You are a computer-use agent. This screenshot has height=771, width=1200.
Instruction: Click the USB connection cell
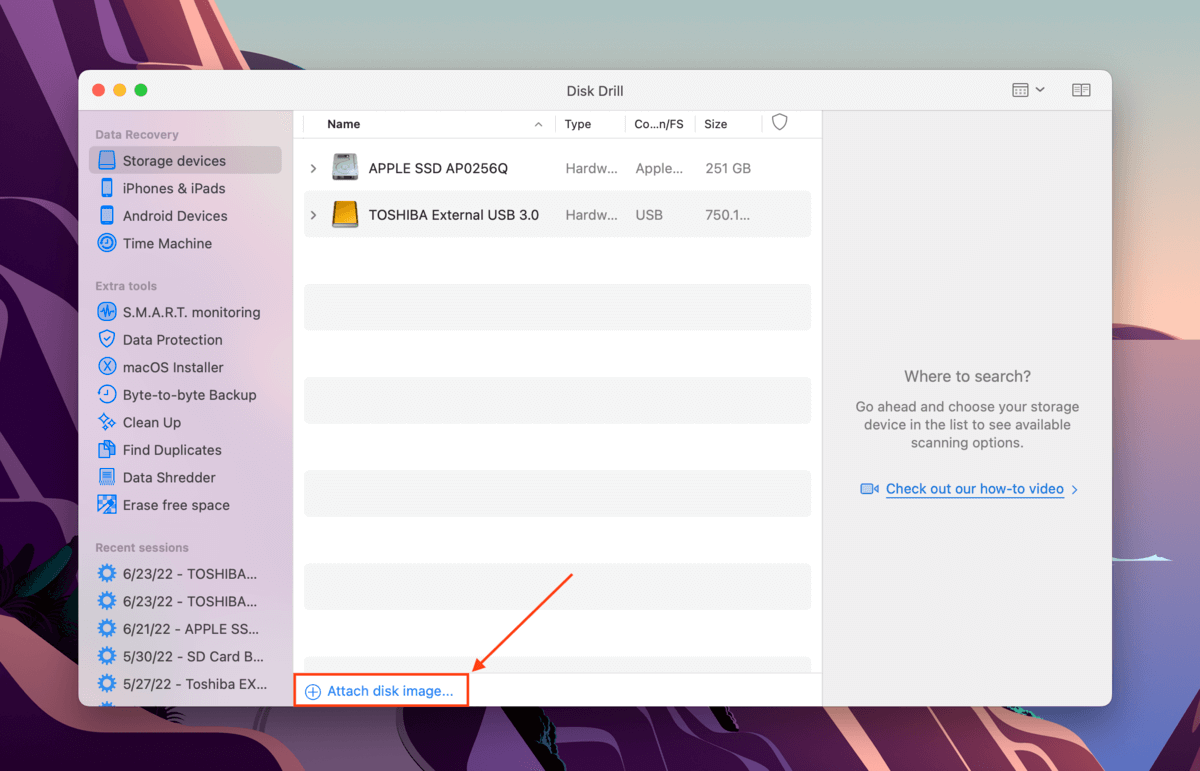pos(649,215)
